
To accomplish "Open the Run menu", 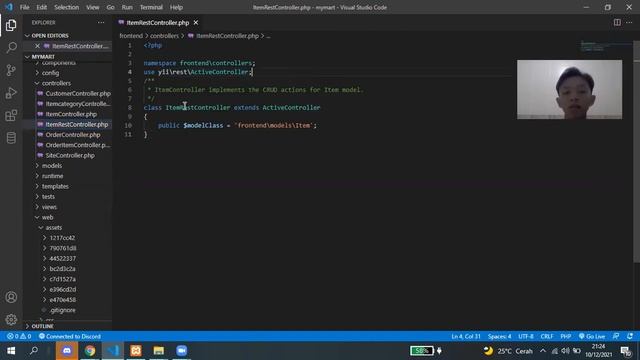I will point(127,7).
